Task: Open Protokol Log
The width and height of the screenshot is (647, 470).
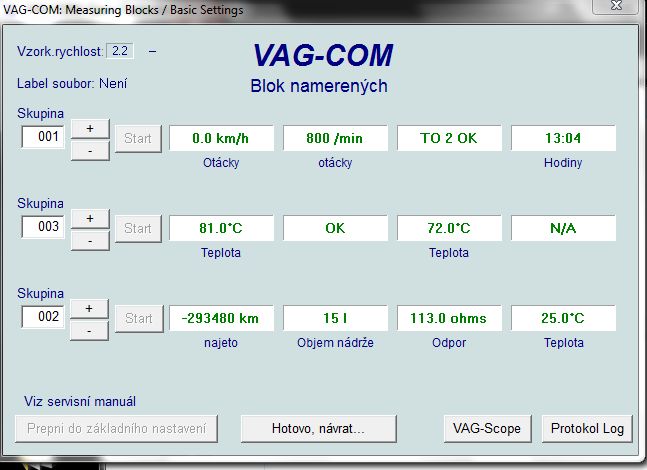Action: tap(587, 429)
